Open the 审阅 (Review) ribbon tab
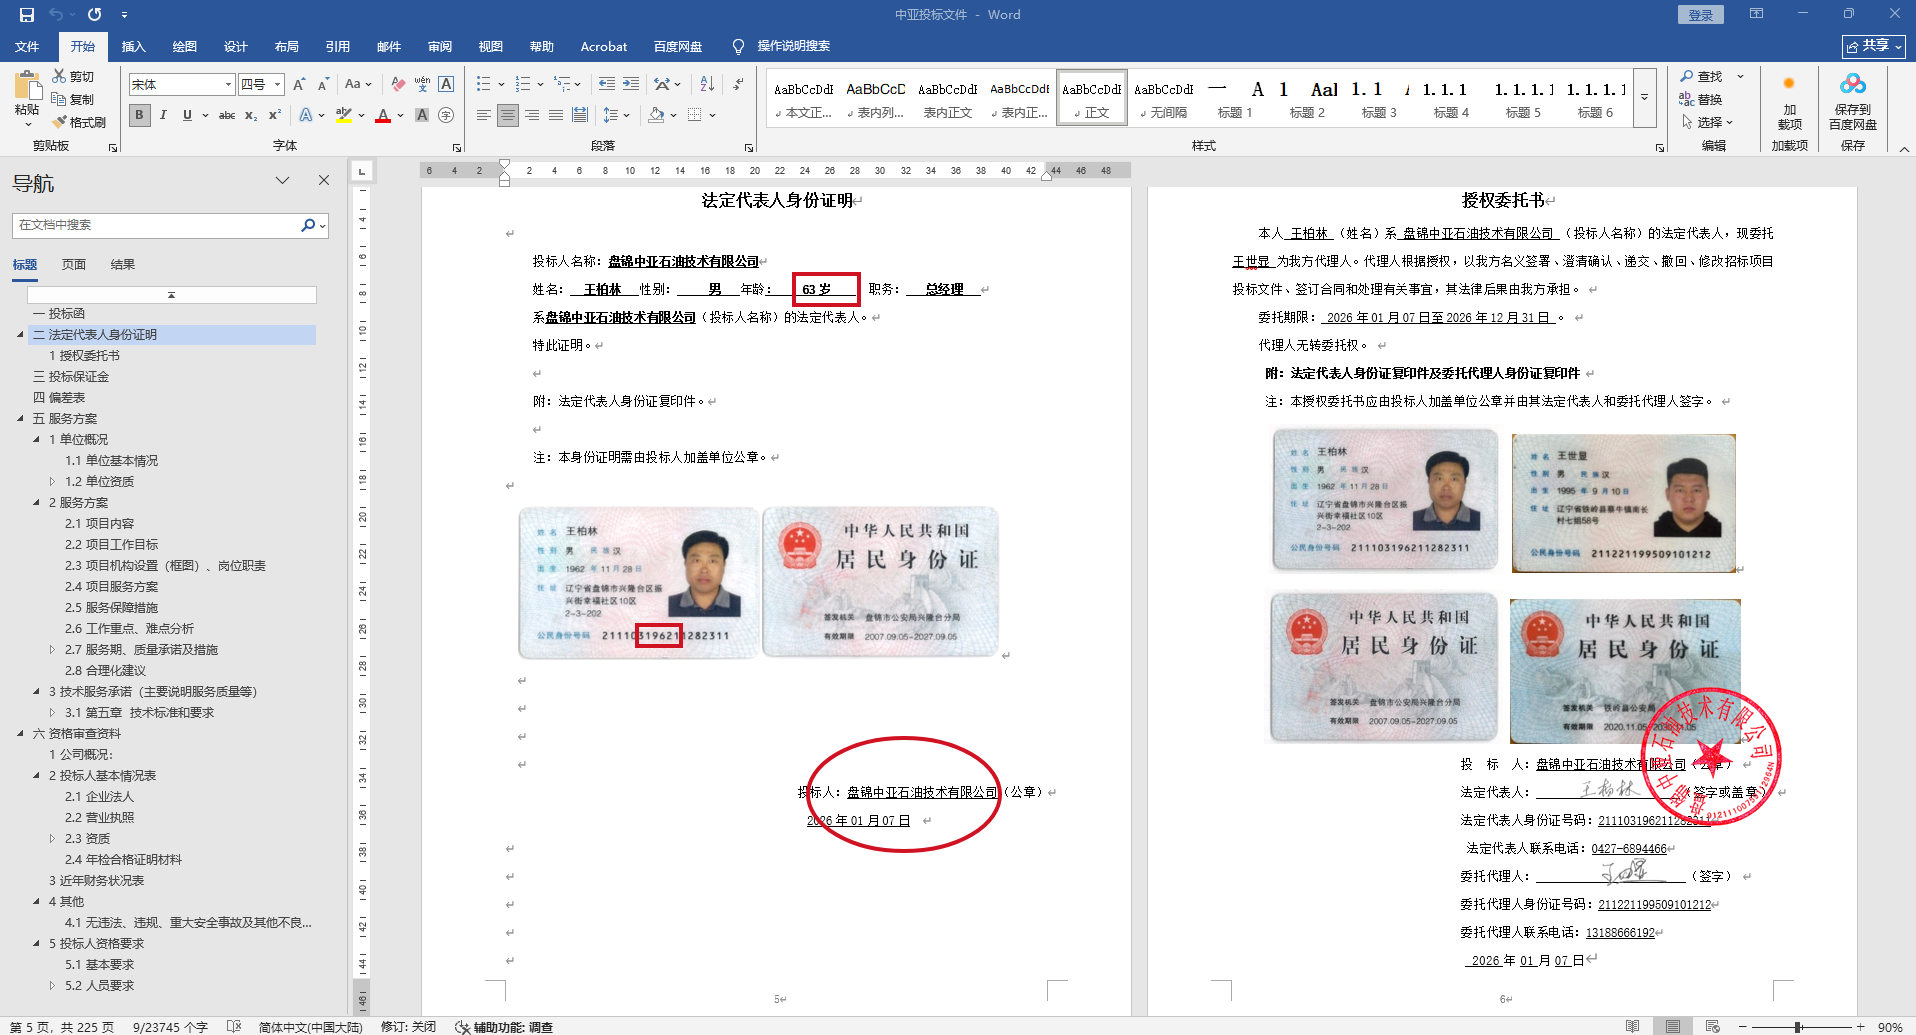The height and width of the screenshot is (1035, 1916). 439,46
